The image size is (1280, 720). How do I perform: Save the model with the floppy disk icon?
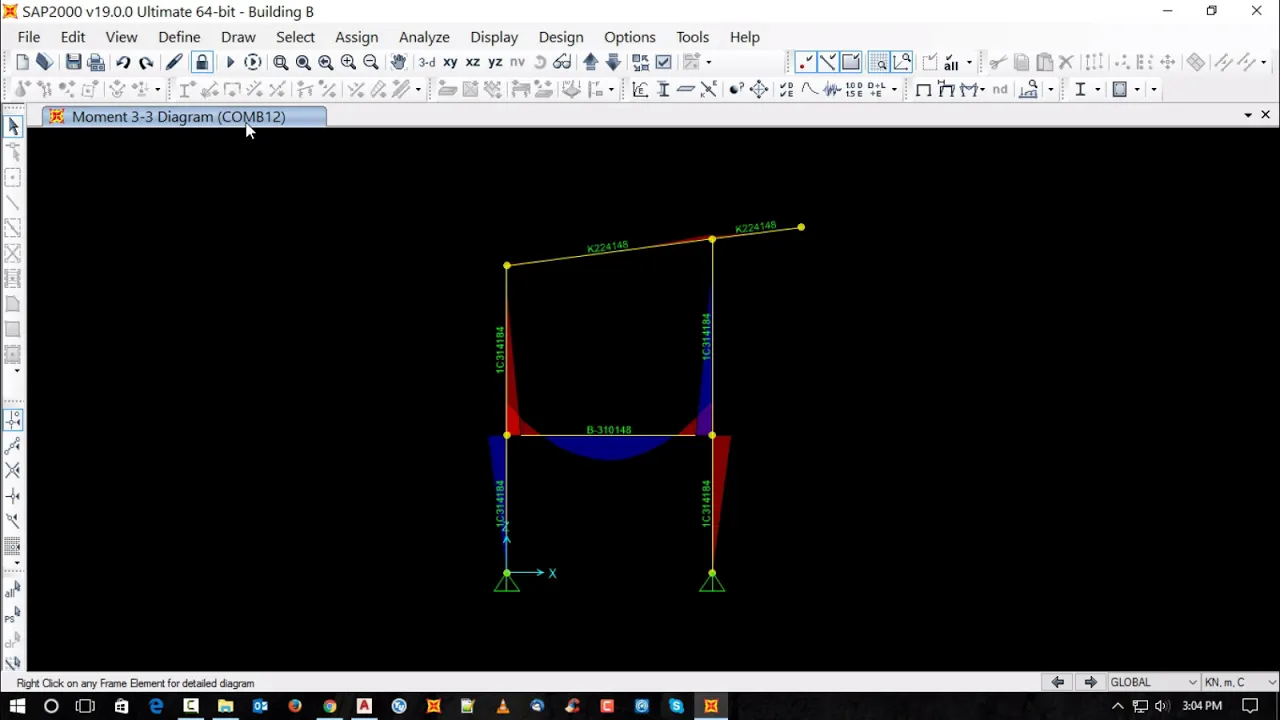pos(73,62)
